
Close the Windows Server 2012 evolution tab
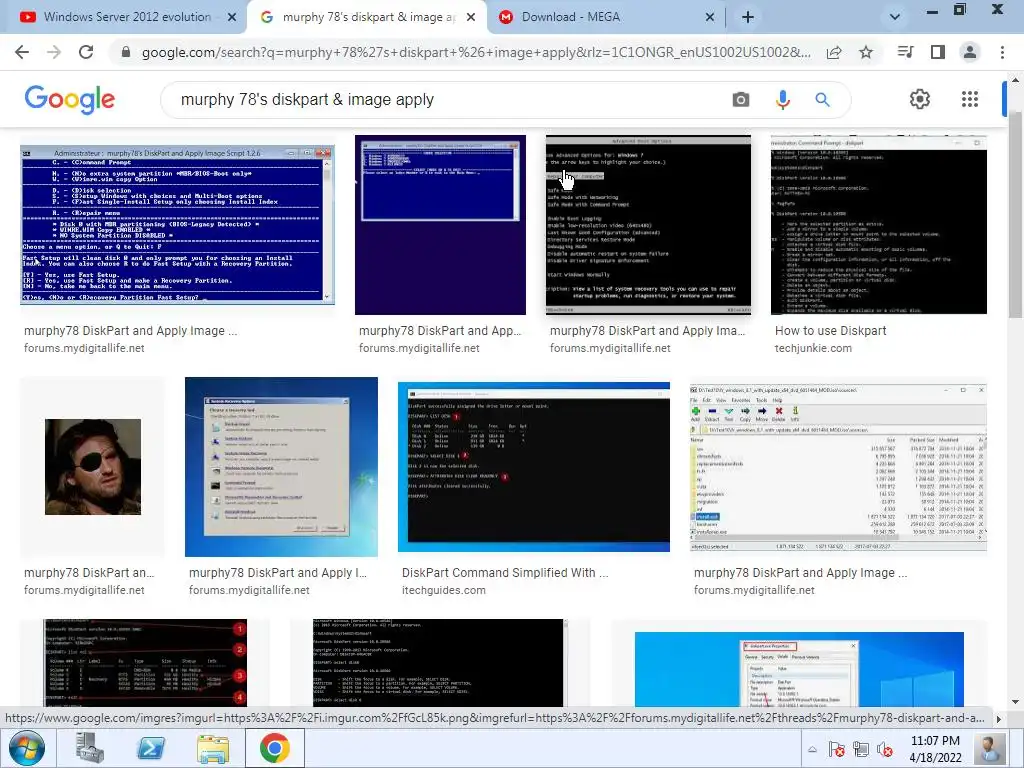click(232, 18)
